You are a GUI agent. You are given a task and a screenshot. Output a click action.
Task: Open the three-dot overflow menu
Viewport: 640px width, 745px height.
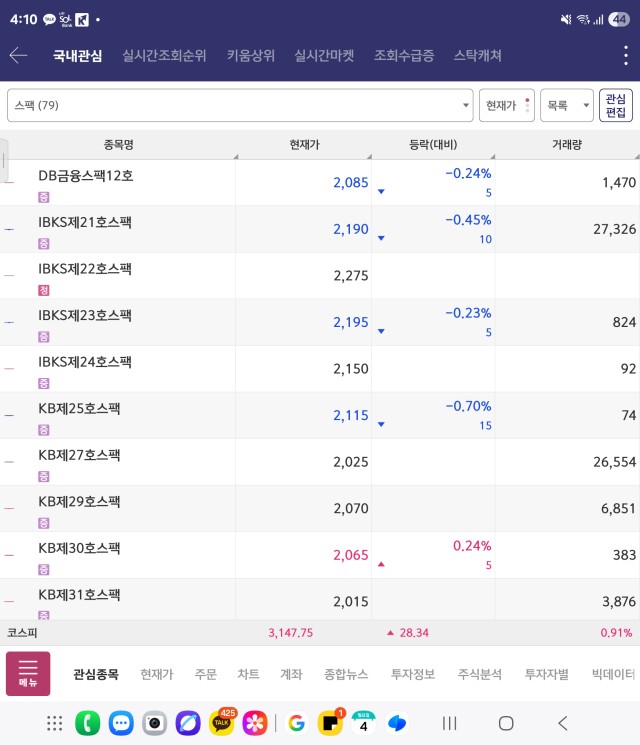coord(626,56)
